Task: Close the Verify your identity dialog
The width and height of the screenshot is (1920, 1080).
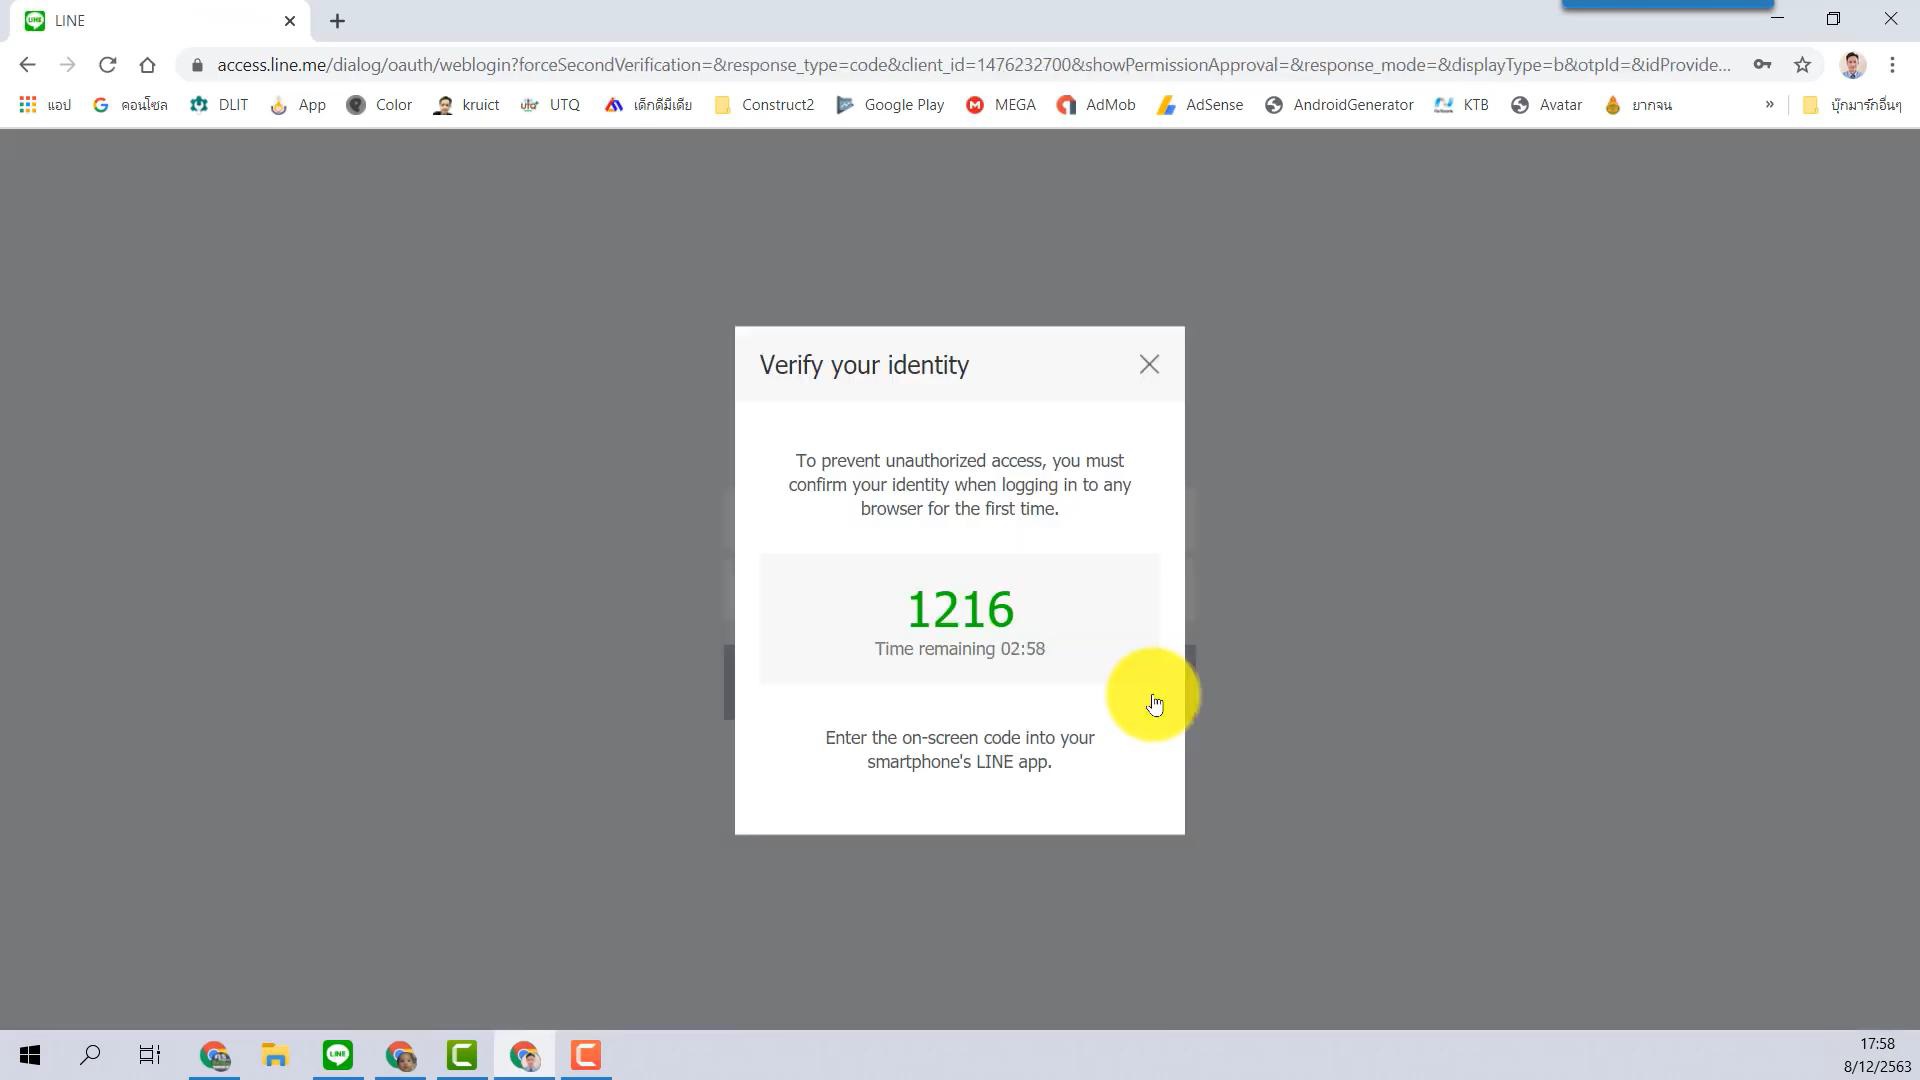Action: point(1149,365)
